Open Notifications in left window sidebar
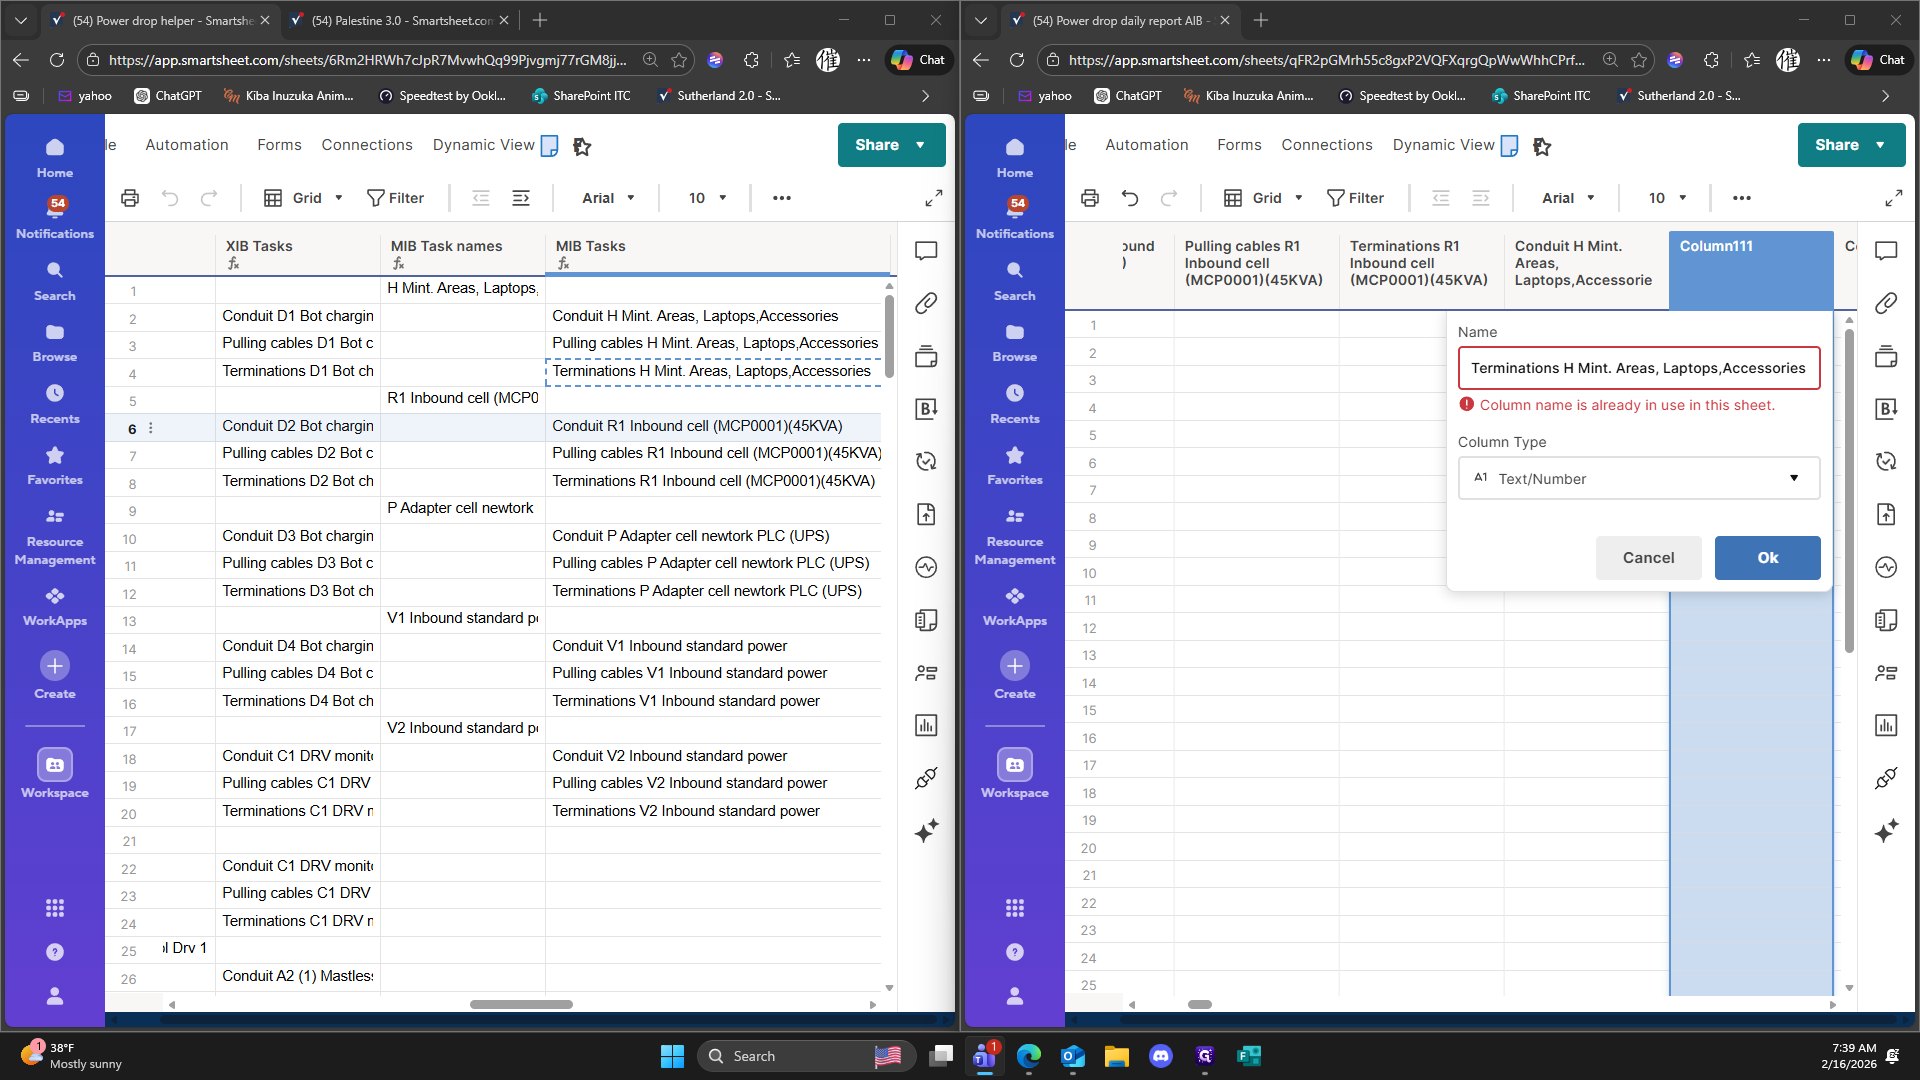Image resolution: width=1920 pixels, height=1080 pixels. pyautogui.click(x=55, y=216)
